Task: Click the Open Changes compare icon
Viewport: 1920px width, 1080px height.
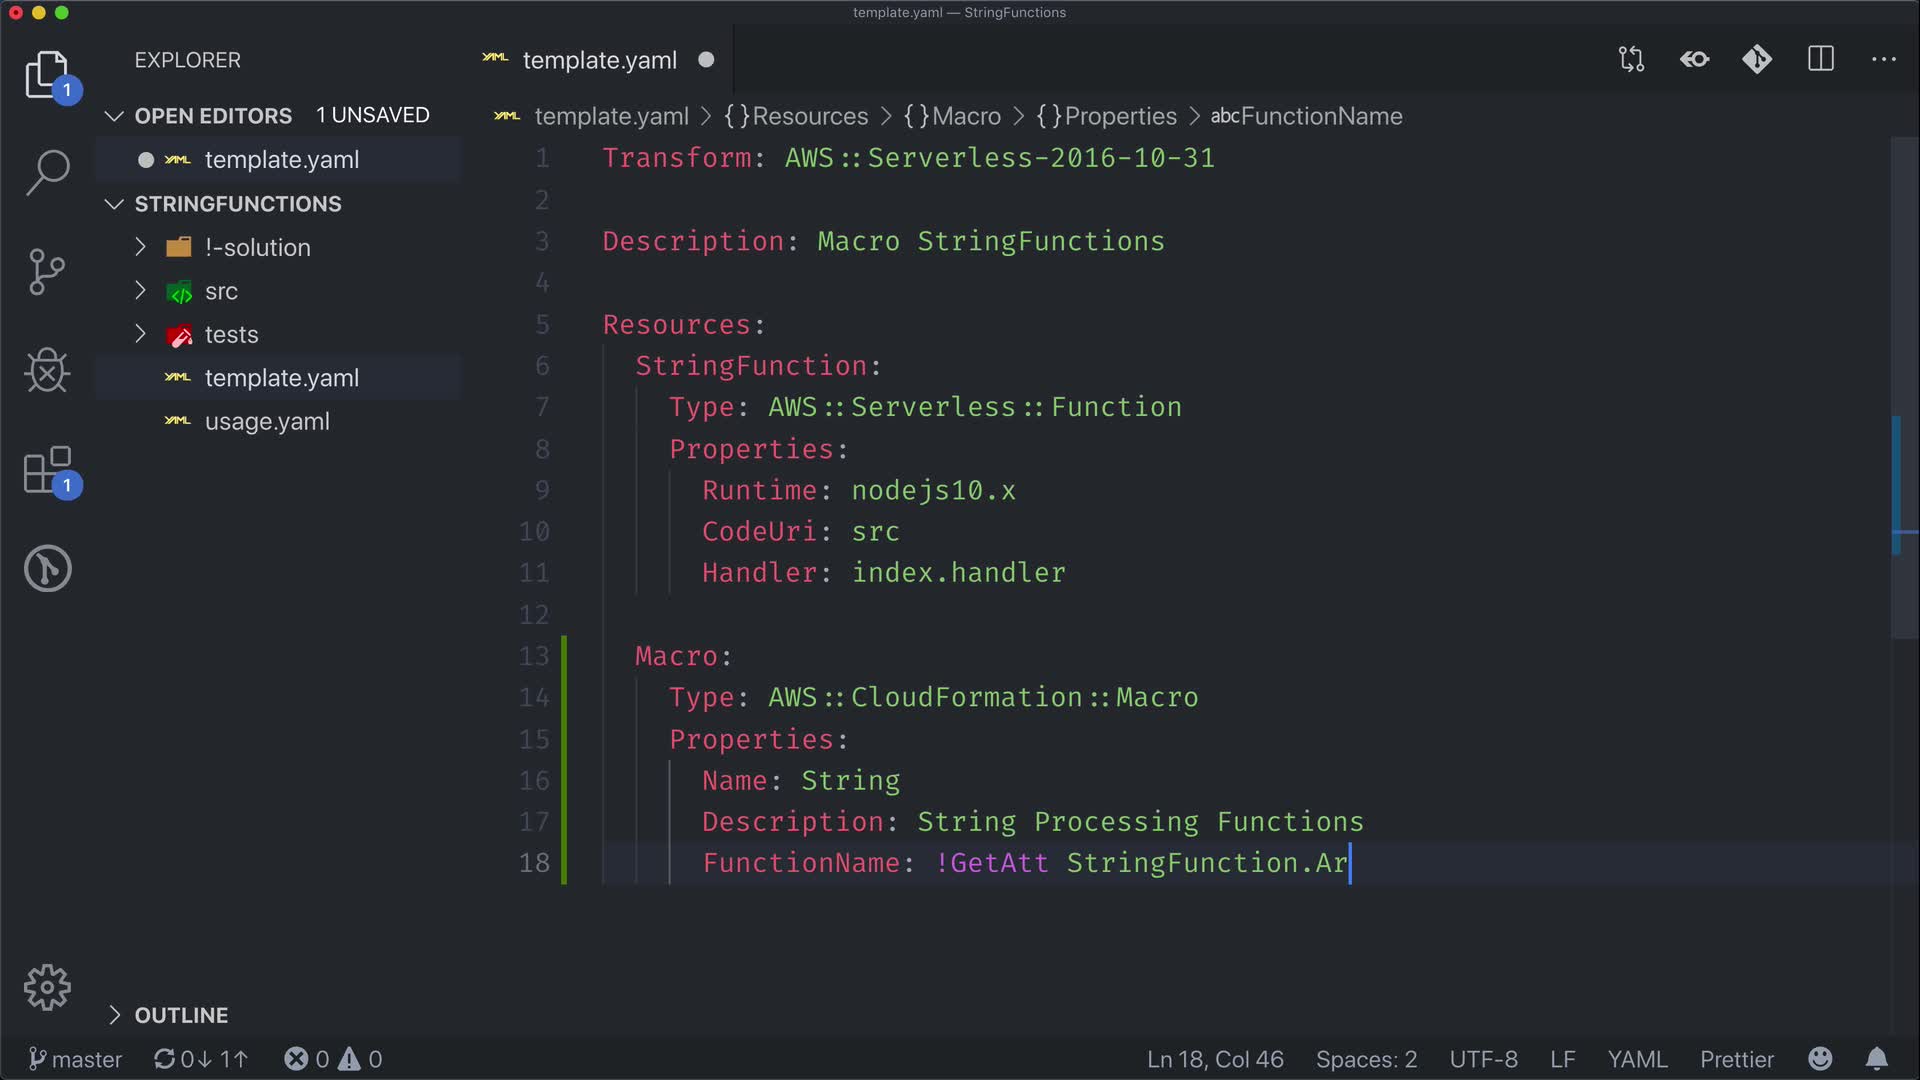Action: tap(1631, 60)
